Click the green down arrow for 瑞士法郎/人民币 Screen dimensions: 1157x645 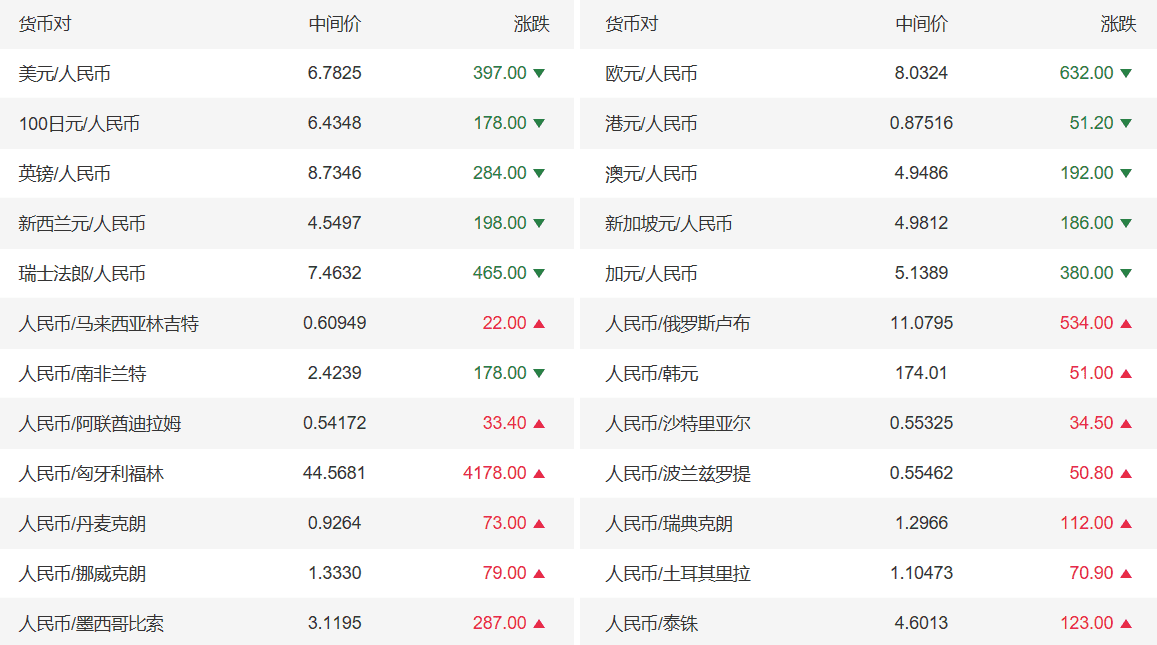[539, 273]
